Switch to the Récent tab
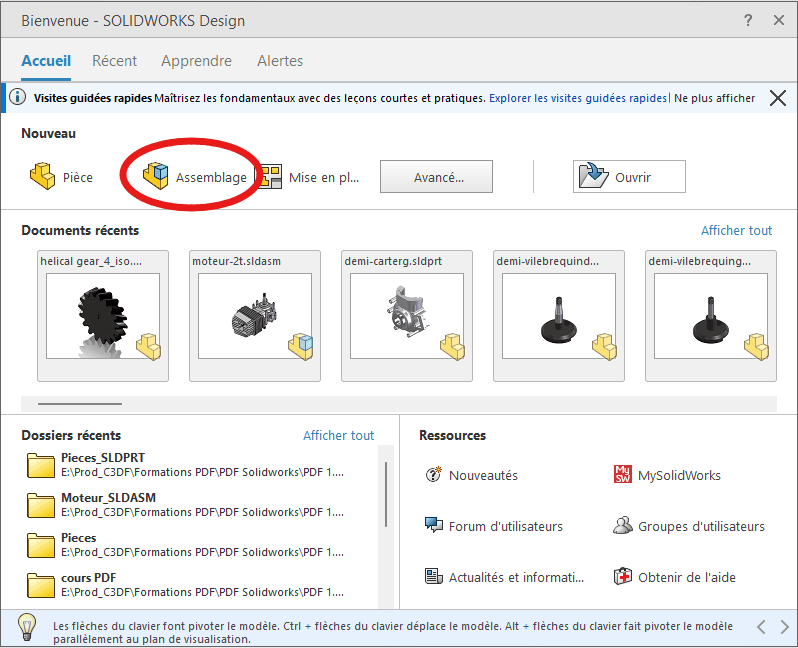798x648 pixels. 115,61
